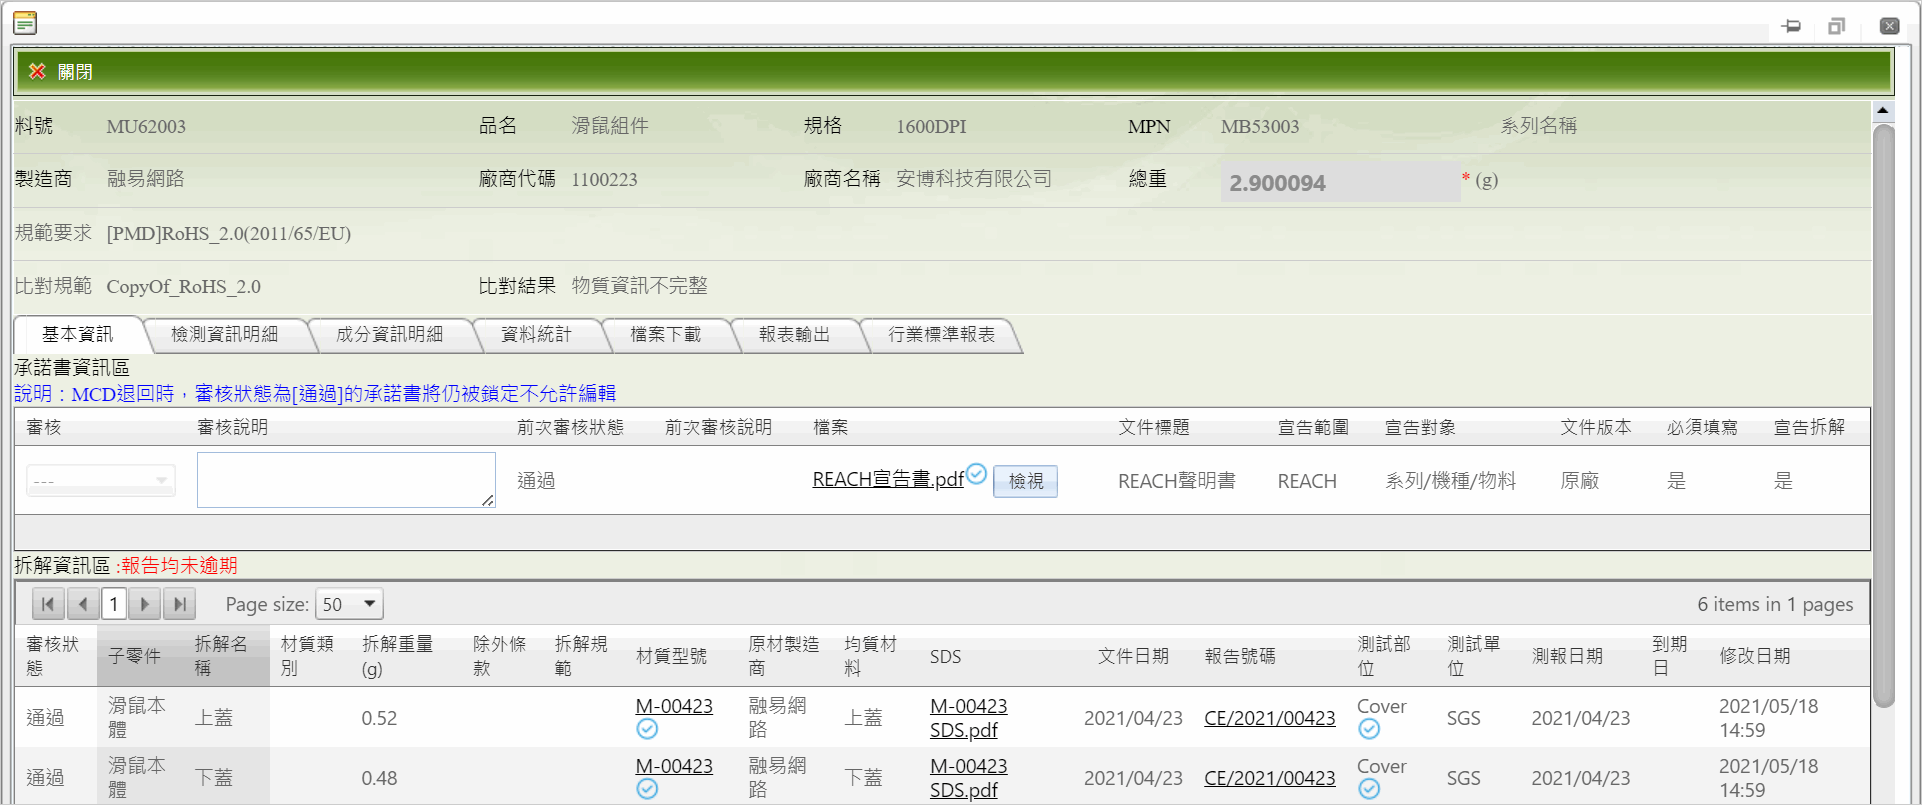Go to previous page of grid
The width and height of the screenshot is (1922, 805).
pyautogui.click(x=83, y=604)
